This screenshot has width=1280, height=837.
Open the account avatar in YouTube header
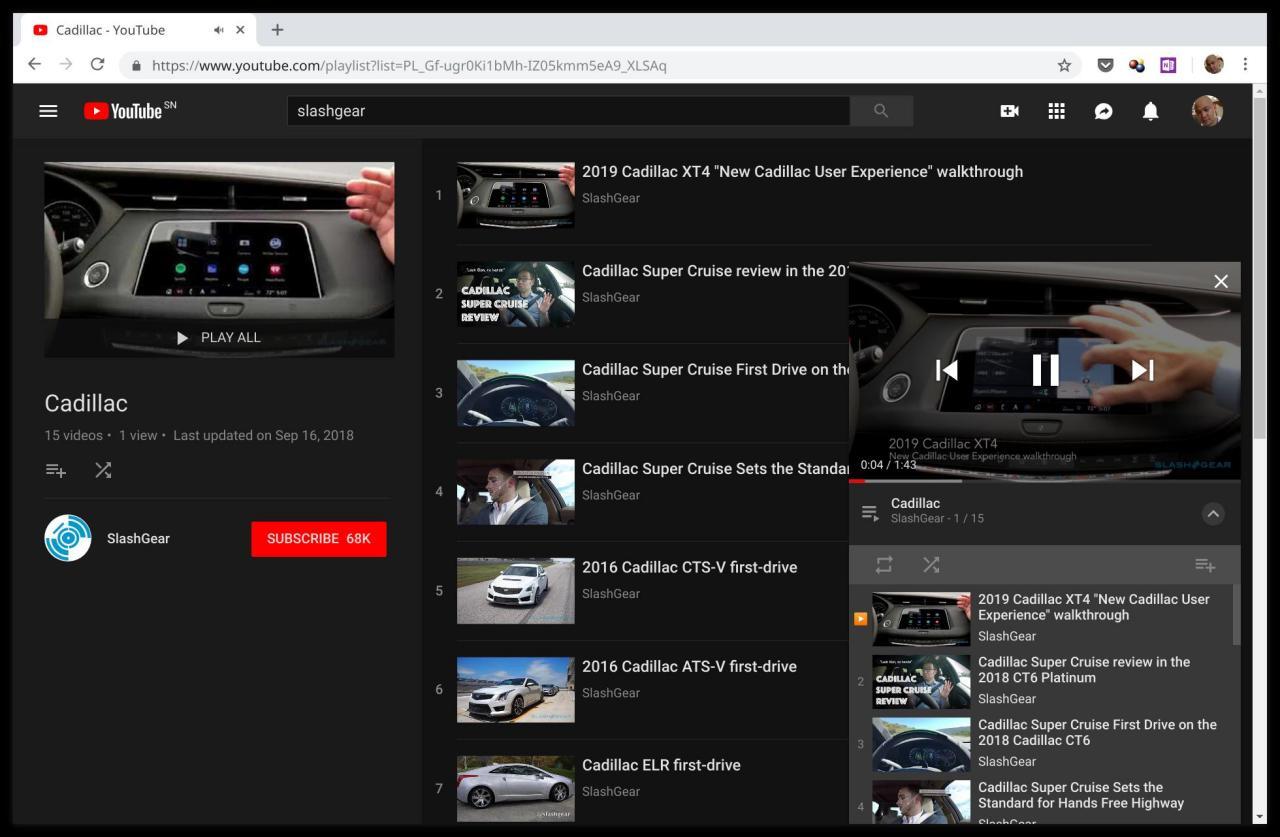(1207, 111)
